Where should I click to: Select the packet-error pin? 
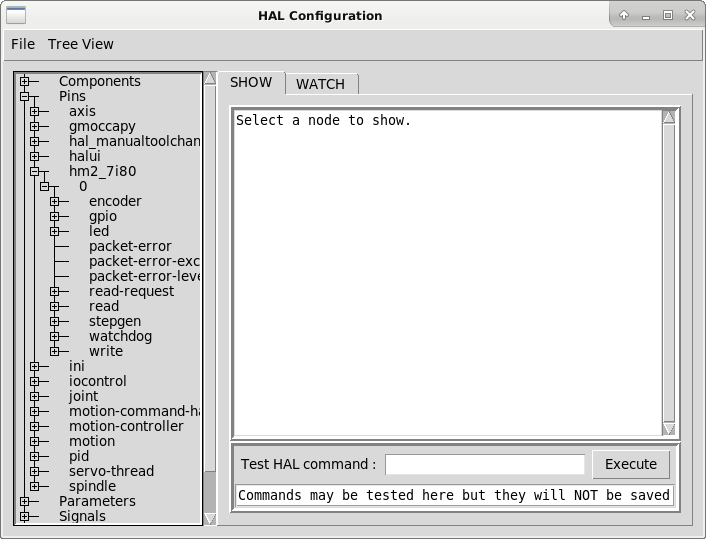pos(130,246)
